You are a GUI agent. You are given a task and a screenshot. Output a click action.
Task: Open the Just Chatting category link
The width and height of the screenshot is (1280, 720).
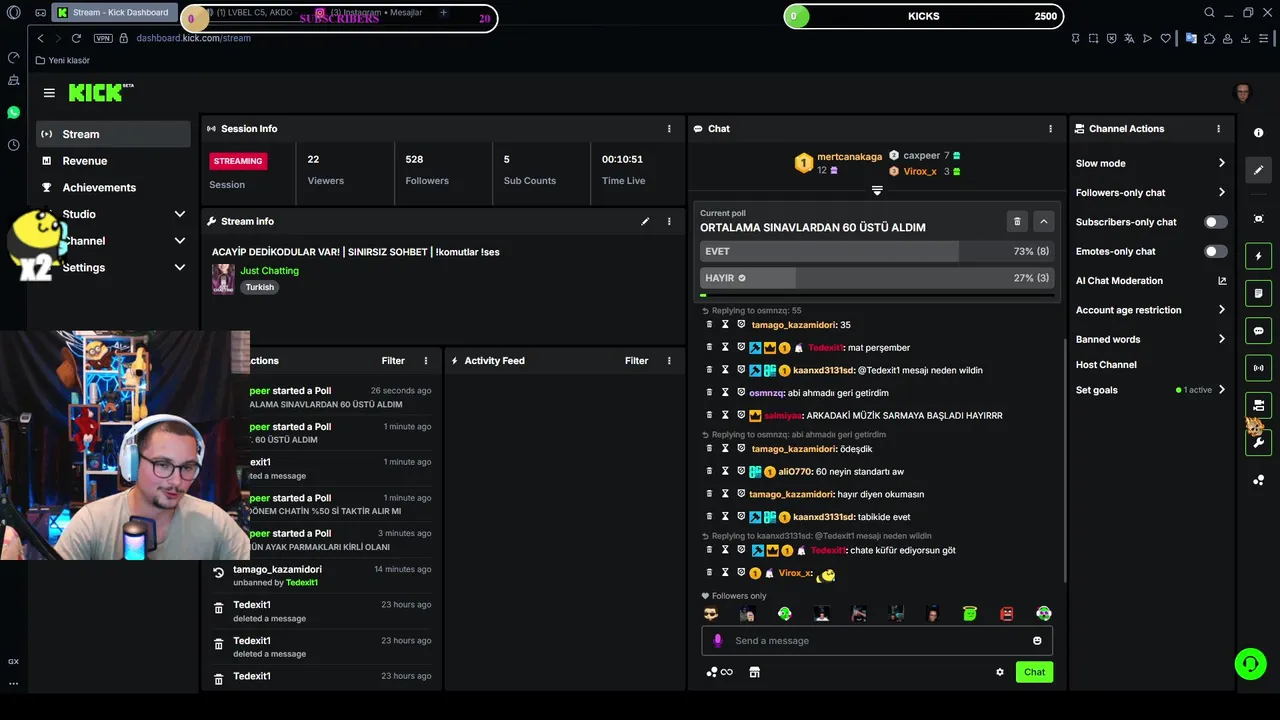click(x=269, y=271)
